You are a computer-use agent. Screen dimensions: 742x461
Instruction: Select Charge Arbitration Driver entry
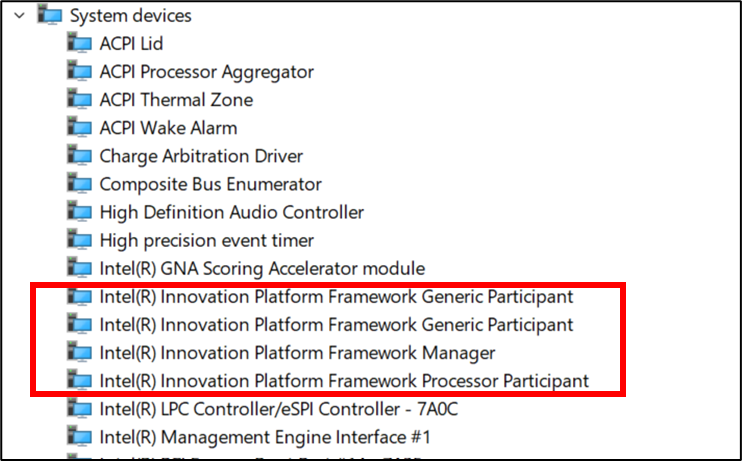pos(201,156)
